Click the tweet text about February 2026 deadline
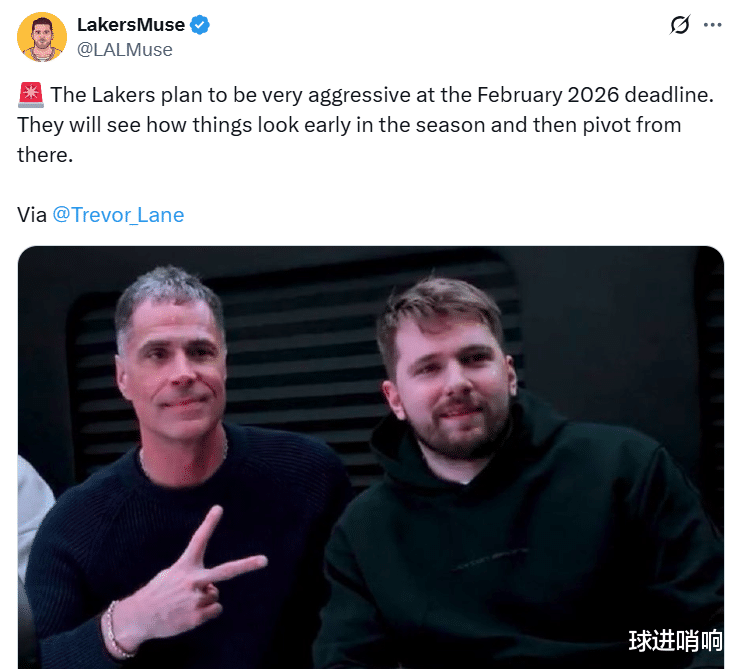 coord(366,125)
